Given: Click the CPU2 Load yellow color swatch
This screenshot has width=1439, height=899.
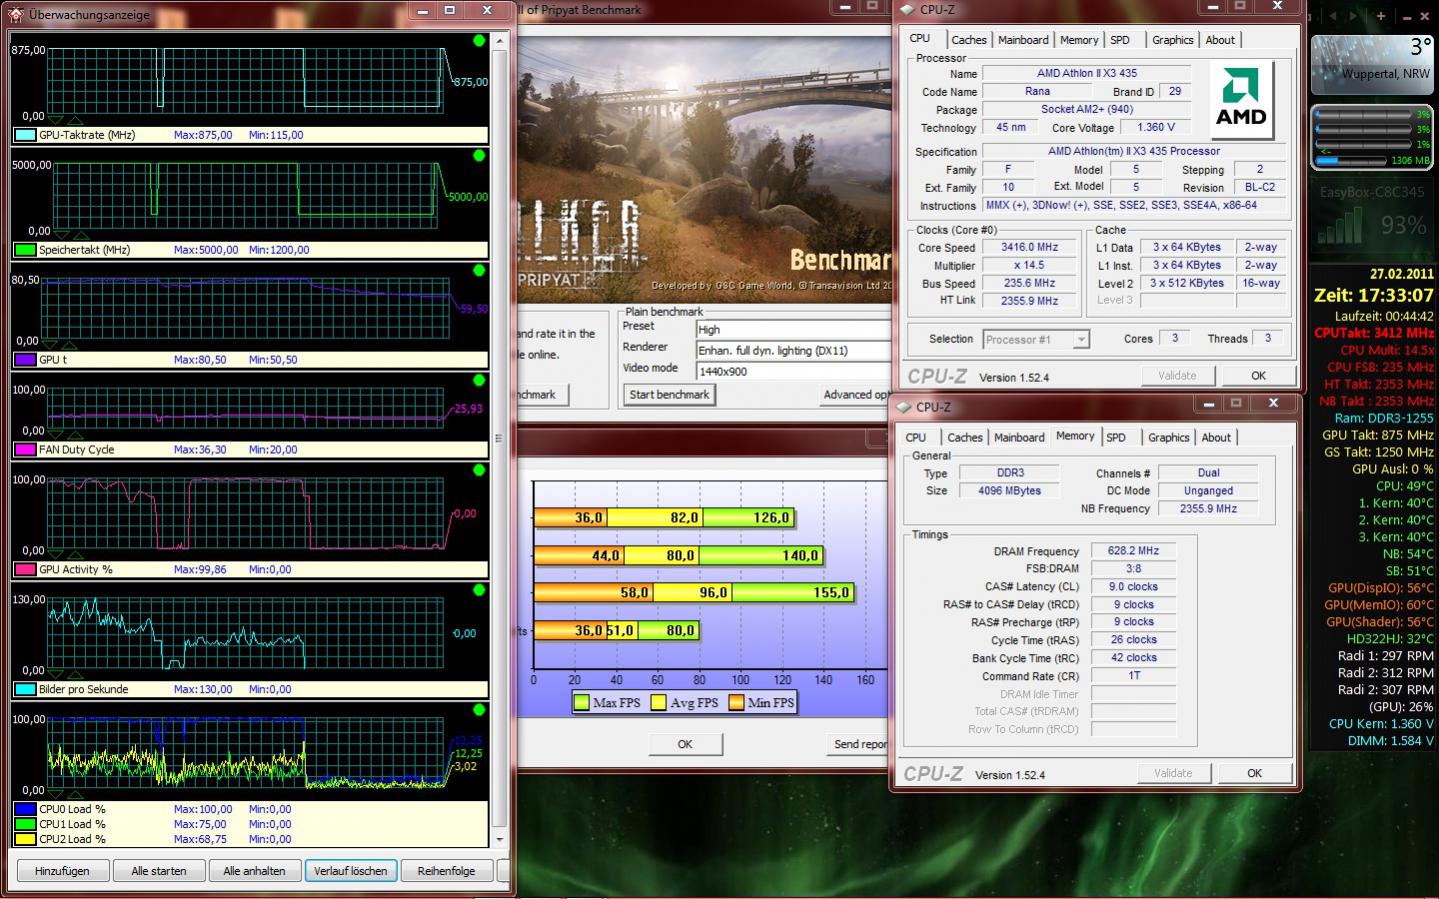Looking at the screenshot, I should coord(25,840).
